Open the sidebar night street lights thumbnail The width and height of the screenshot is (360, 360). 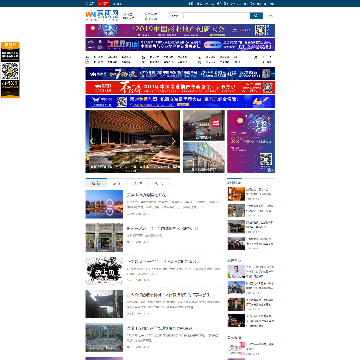coord(236,321)
